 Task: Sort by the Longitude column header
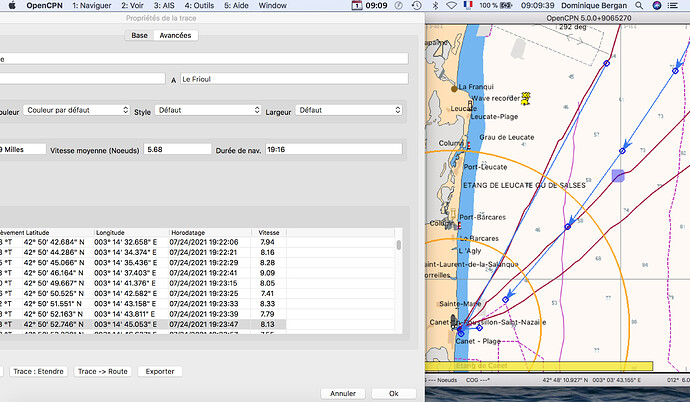pos(131,232)
